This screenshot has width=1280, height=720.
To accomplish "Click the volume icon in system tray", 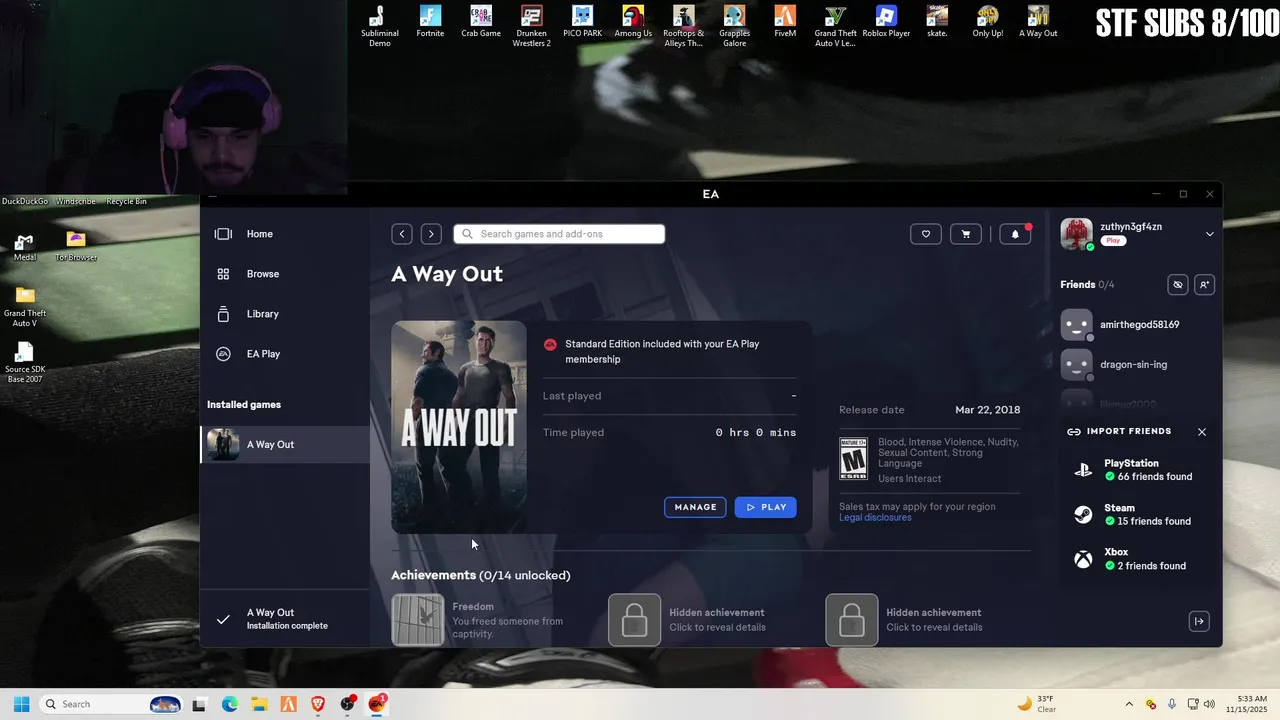I will point(1209,704).
